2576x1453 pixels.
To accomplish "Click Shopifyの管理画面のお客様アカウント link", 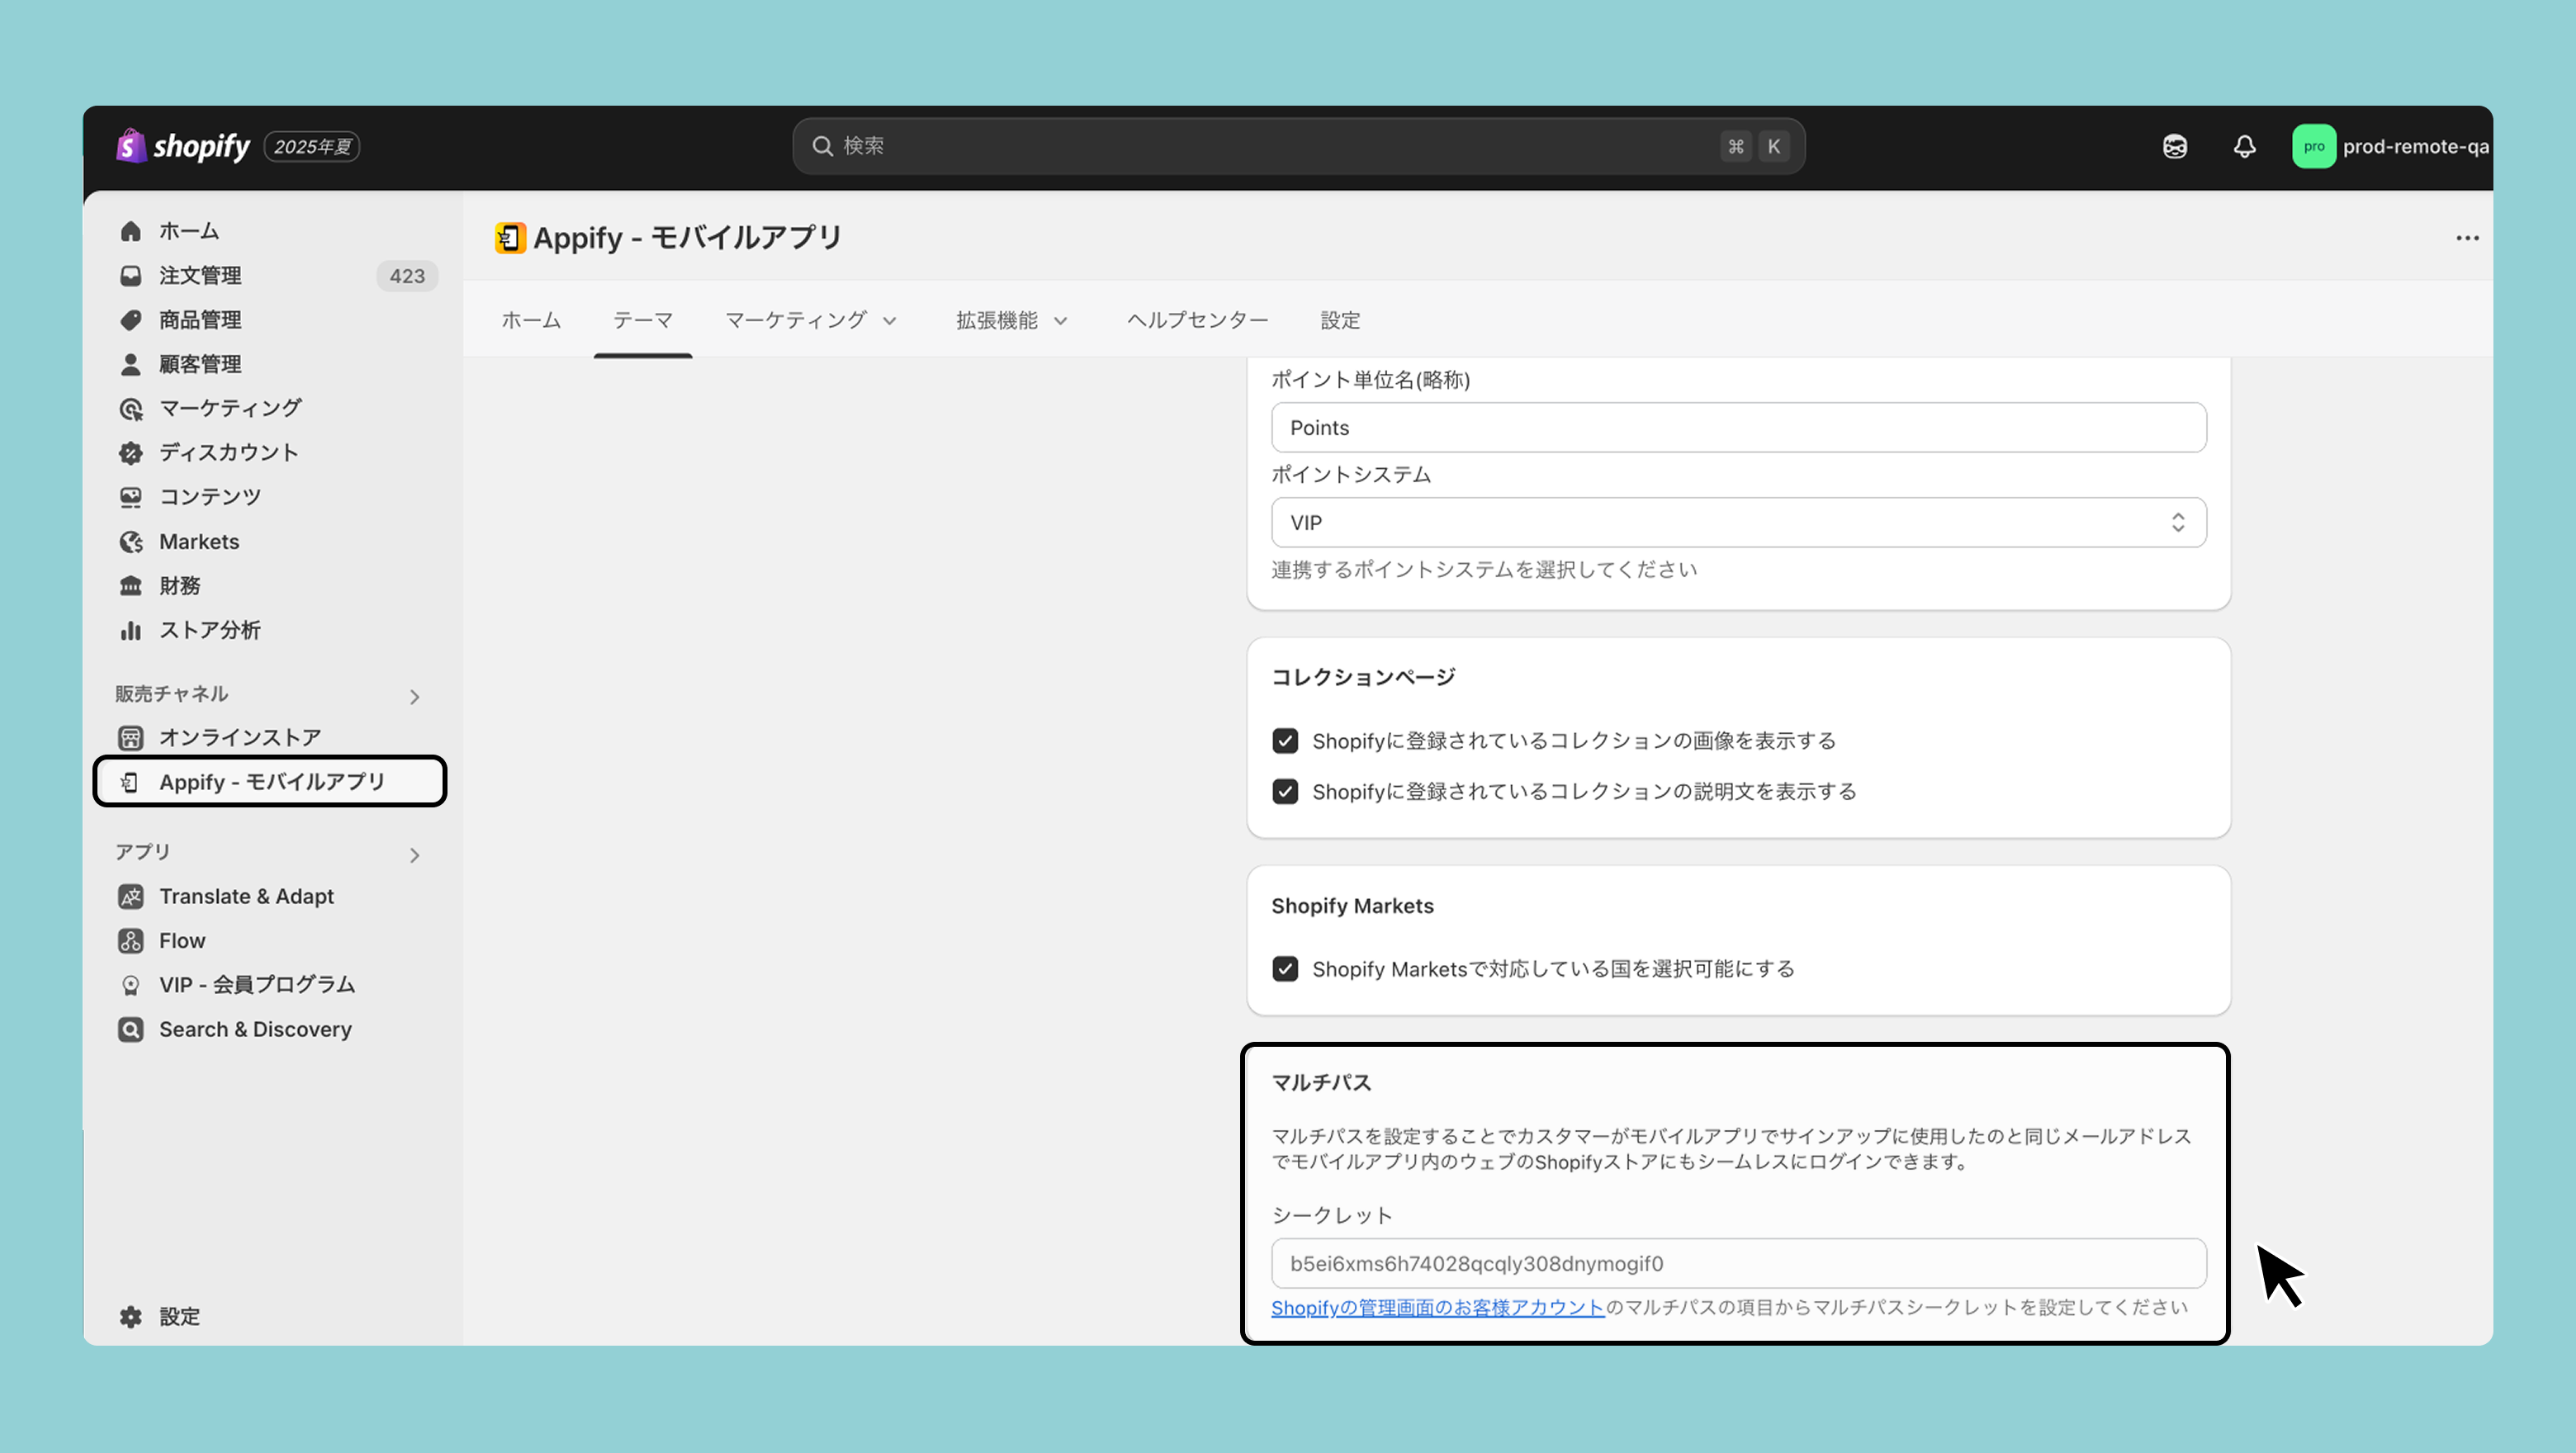I will point(1437,1308).
